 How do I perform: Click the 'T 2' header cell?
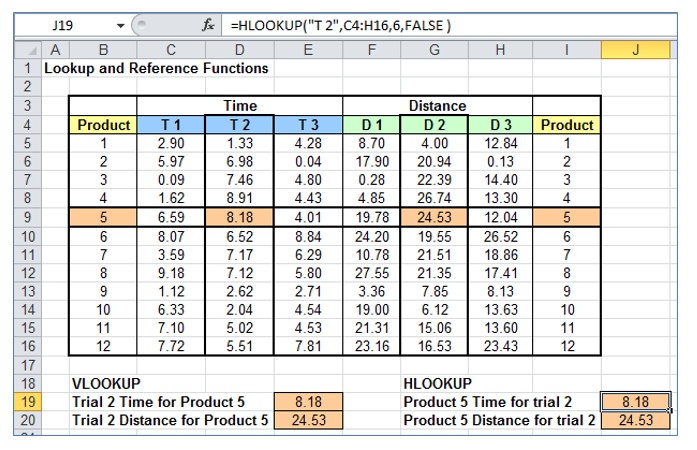pos(240,125)
